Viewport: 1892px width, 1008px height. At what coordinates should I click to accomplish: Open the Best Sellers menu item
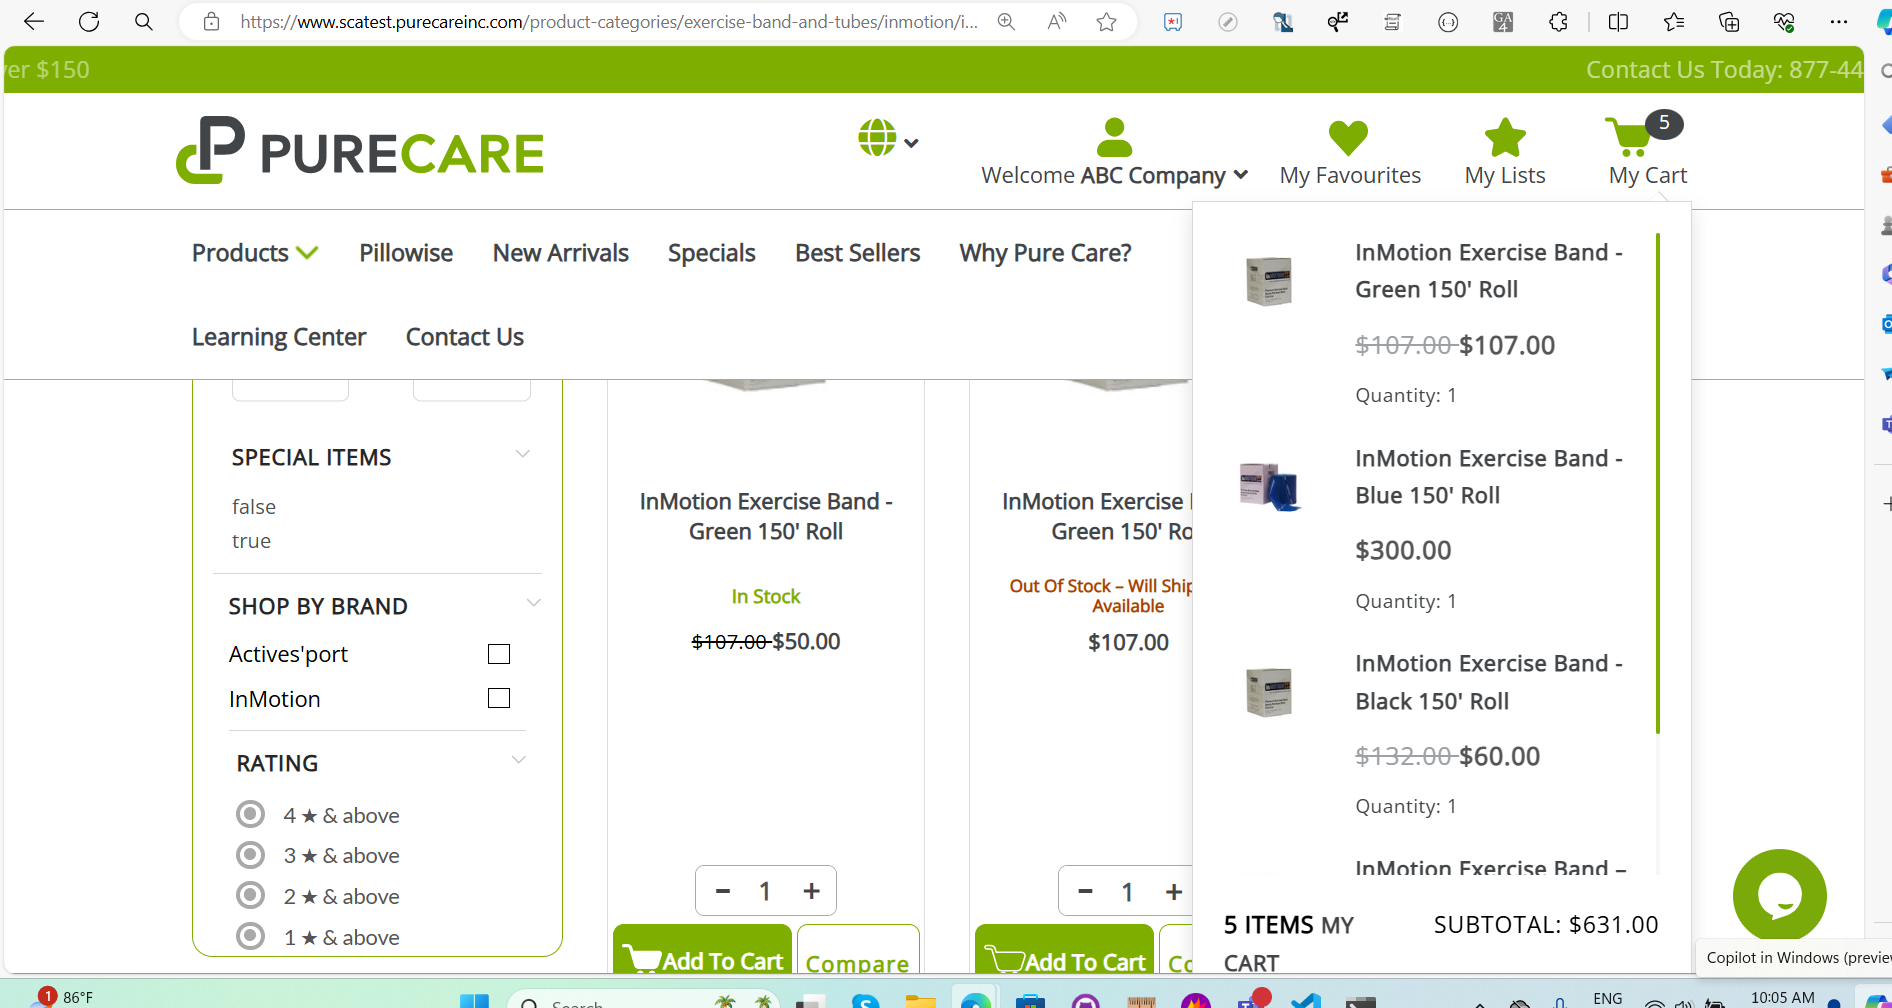point(857,254)
